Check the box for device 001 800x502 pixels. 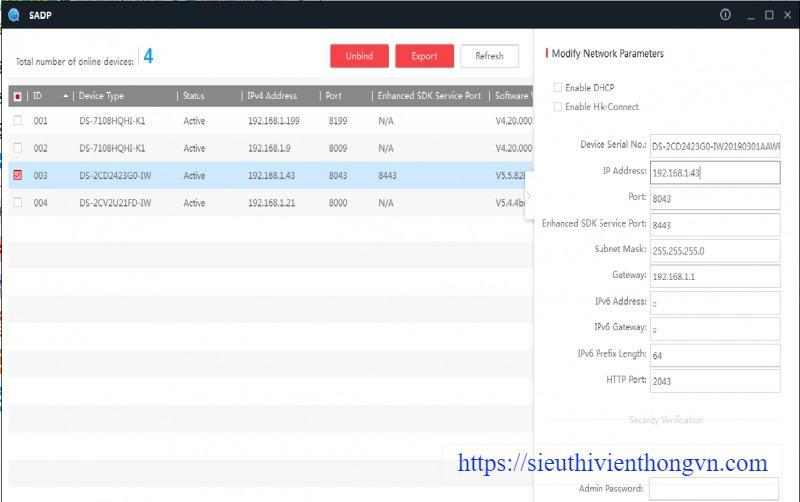(x=17, y=121)
